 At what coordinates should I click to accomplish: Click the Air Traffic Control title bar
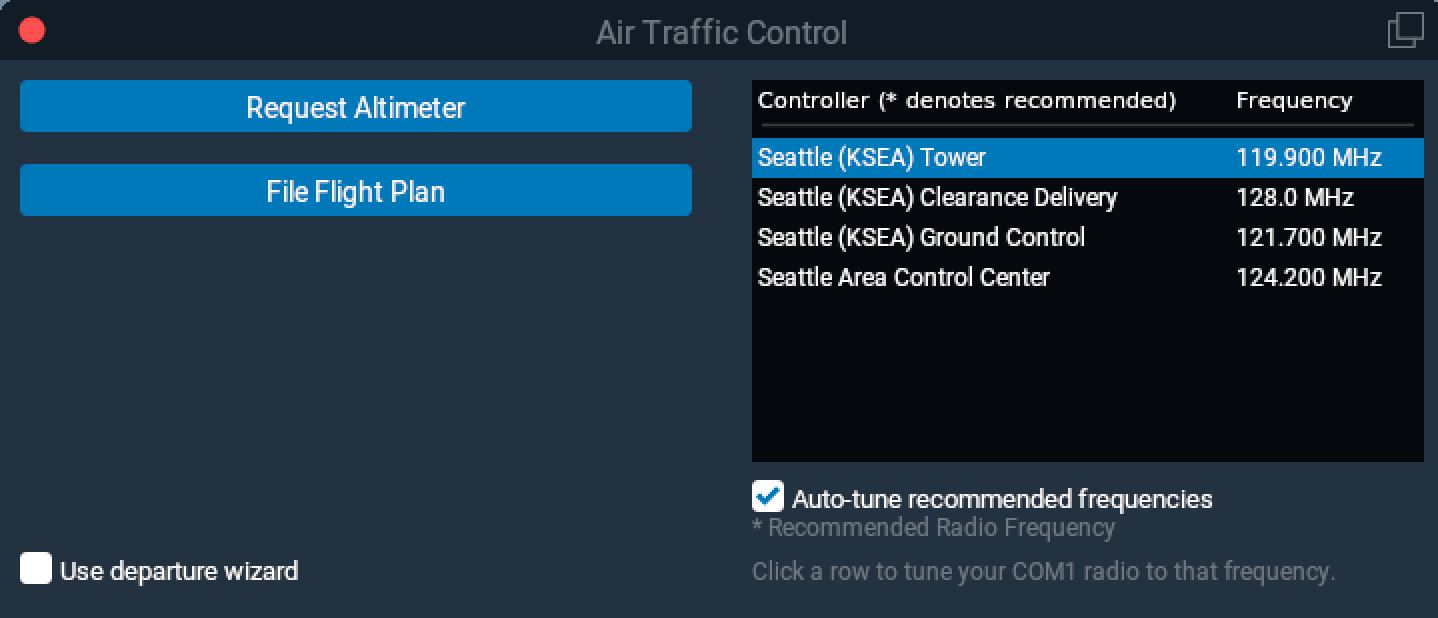[x=720, y=32]
